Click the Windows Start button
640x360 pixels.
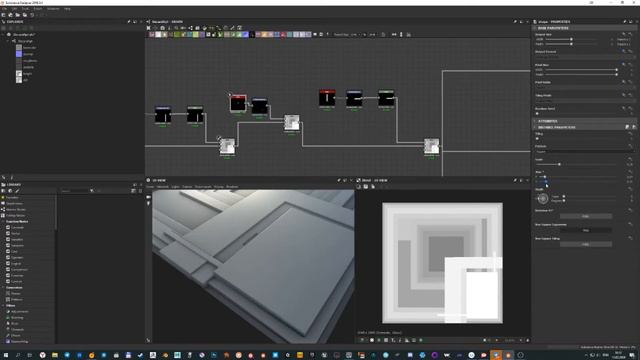[5, 355]
